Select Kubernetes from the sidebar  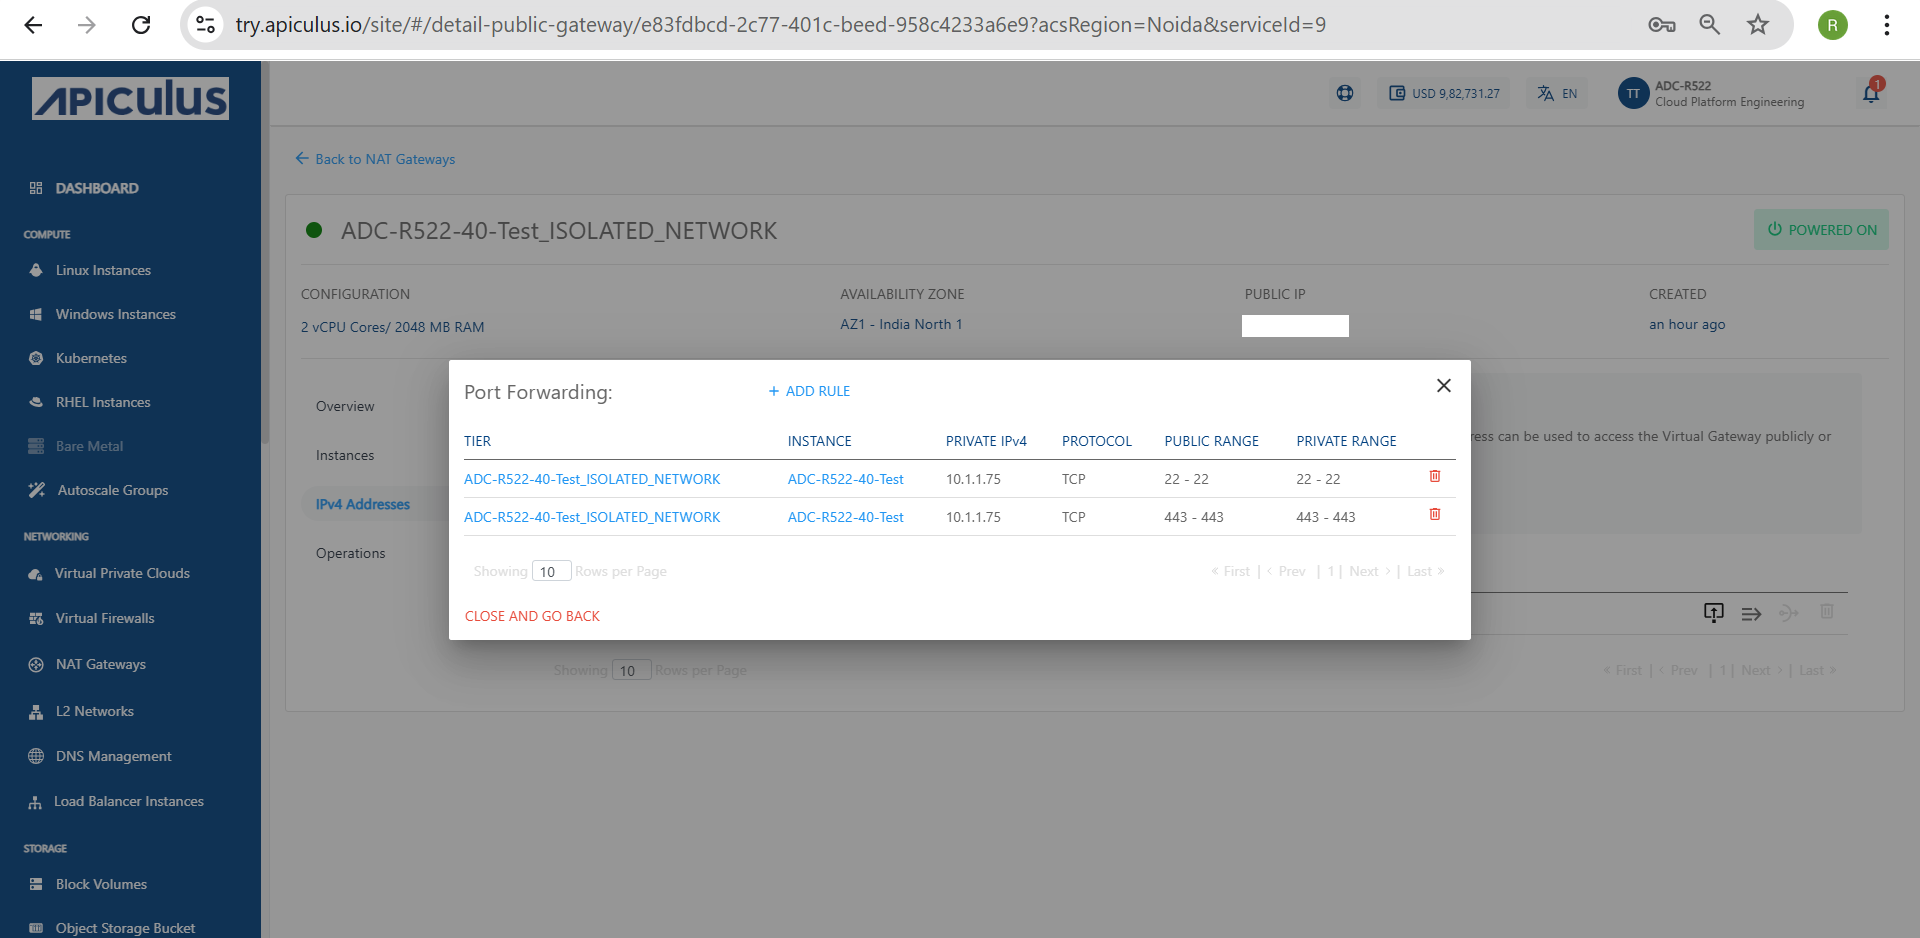tap(91, 358)
